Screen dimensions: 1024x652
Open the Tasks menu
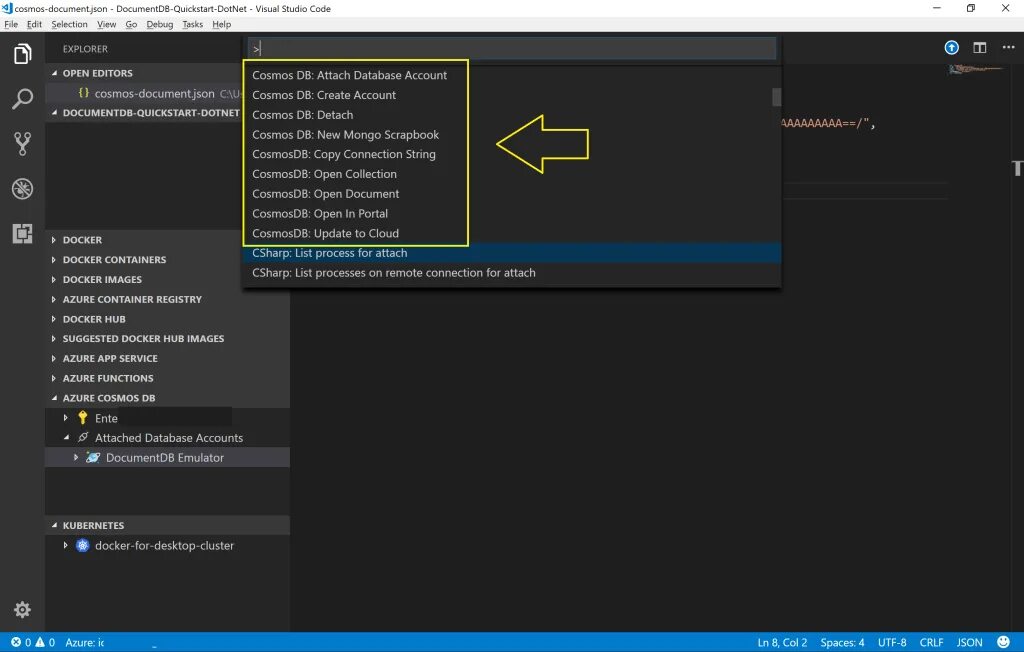tap(192, 24)
